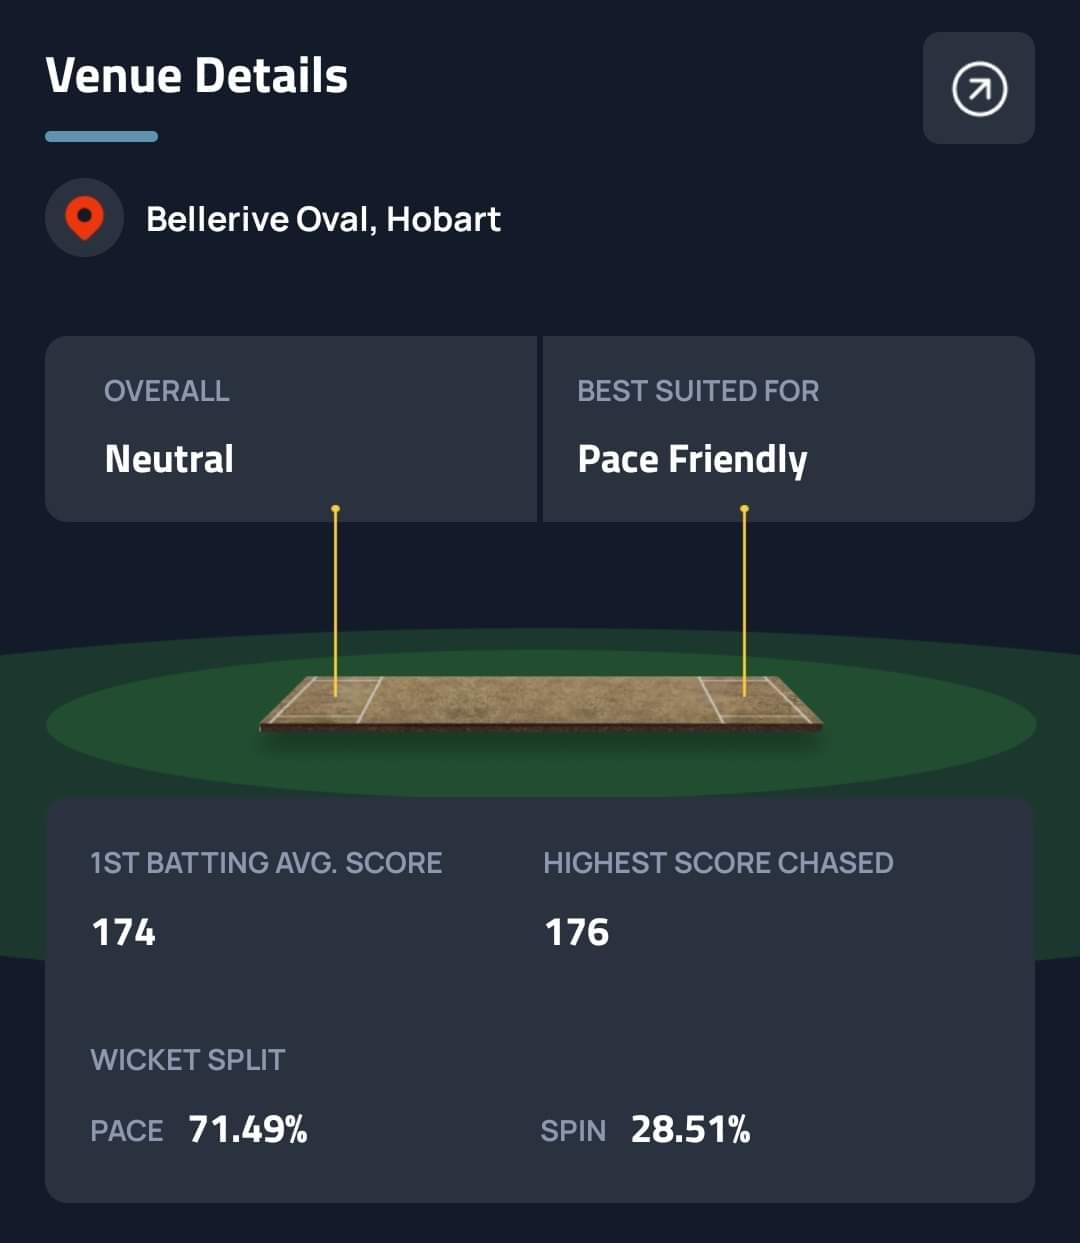Select the Pace Friendly value
This screenshot has width=1080, height=1243.
coord(692,459)
